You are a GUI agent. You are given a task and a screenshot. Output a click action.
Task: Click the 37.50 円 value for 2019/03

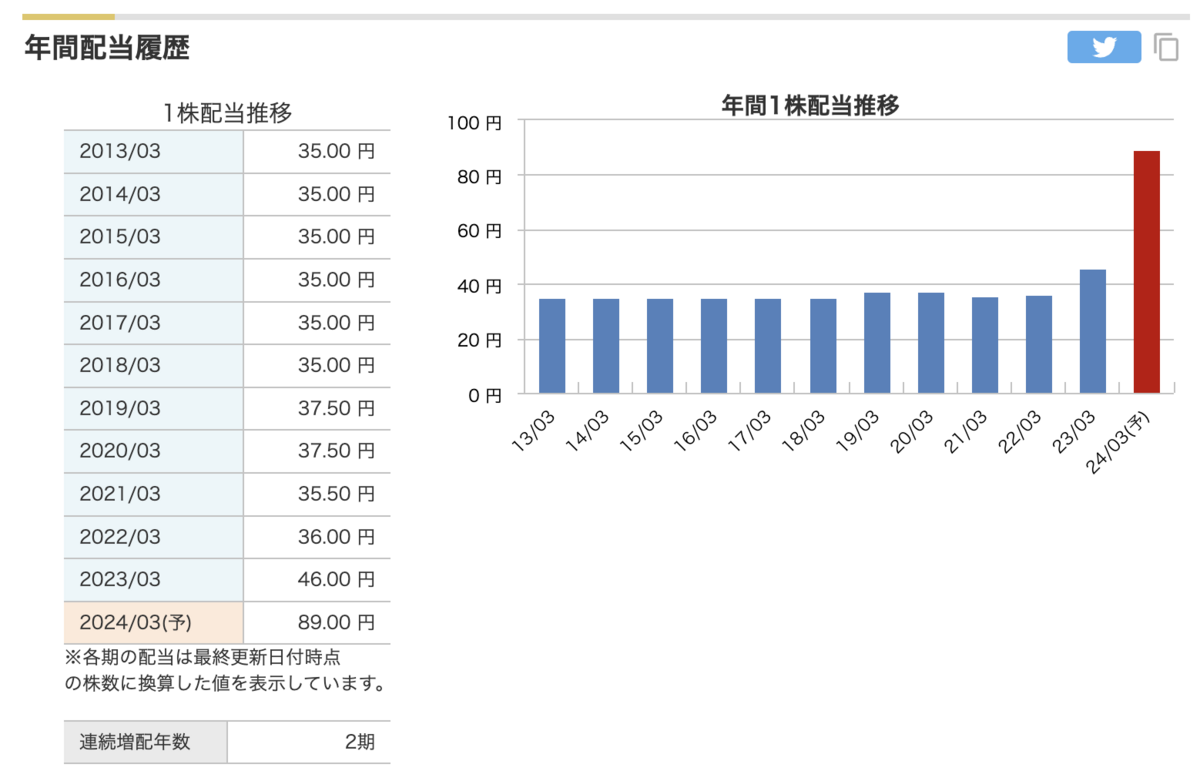(336, 409)
